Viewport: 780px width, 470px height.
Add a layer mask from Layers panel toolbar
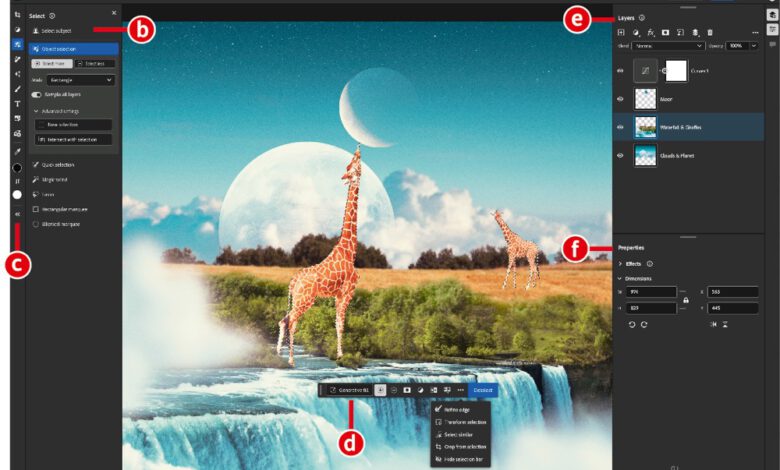point(666,32)
